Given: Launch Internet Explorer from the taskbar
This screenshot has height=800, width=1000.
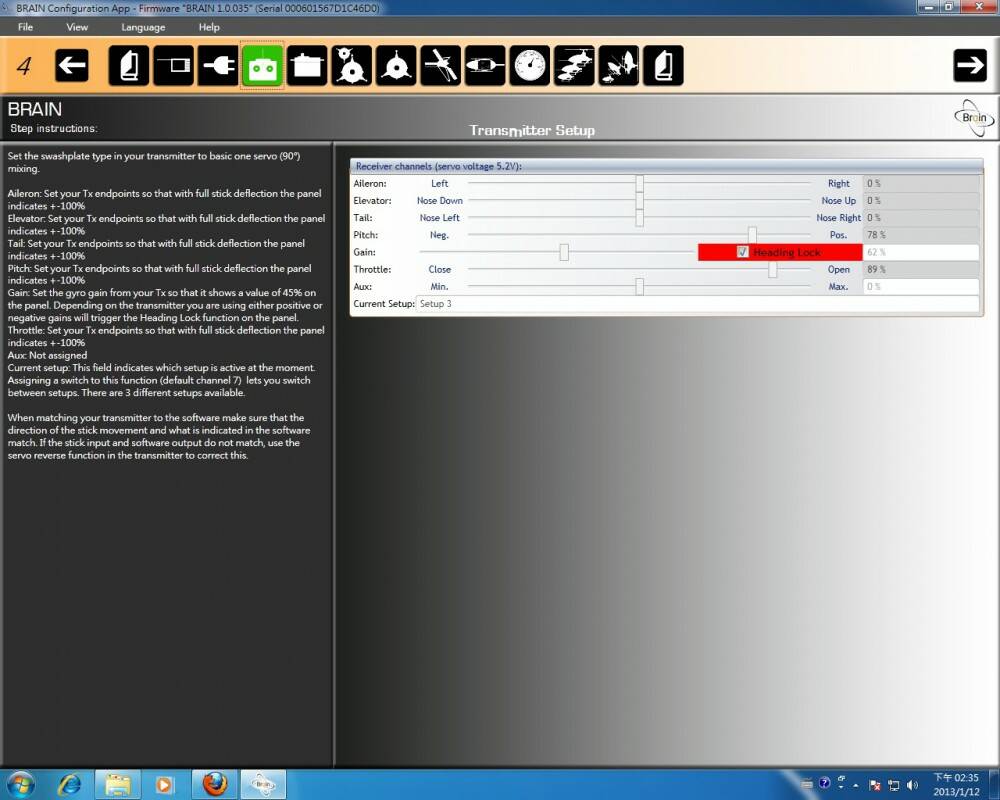Looking at the screenshot, I should (69, 784).
